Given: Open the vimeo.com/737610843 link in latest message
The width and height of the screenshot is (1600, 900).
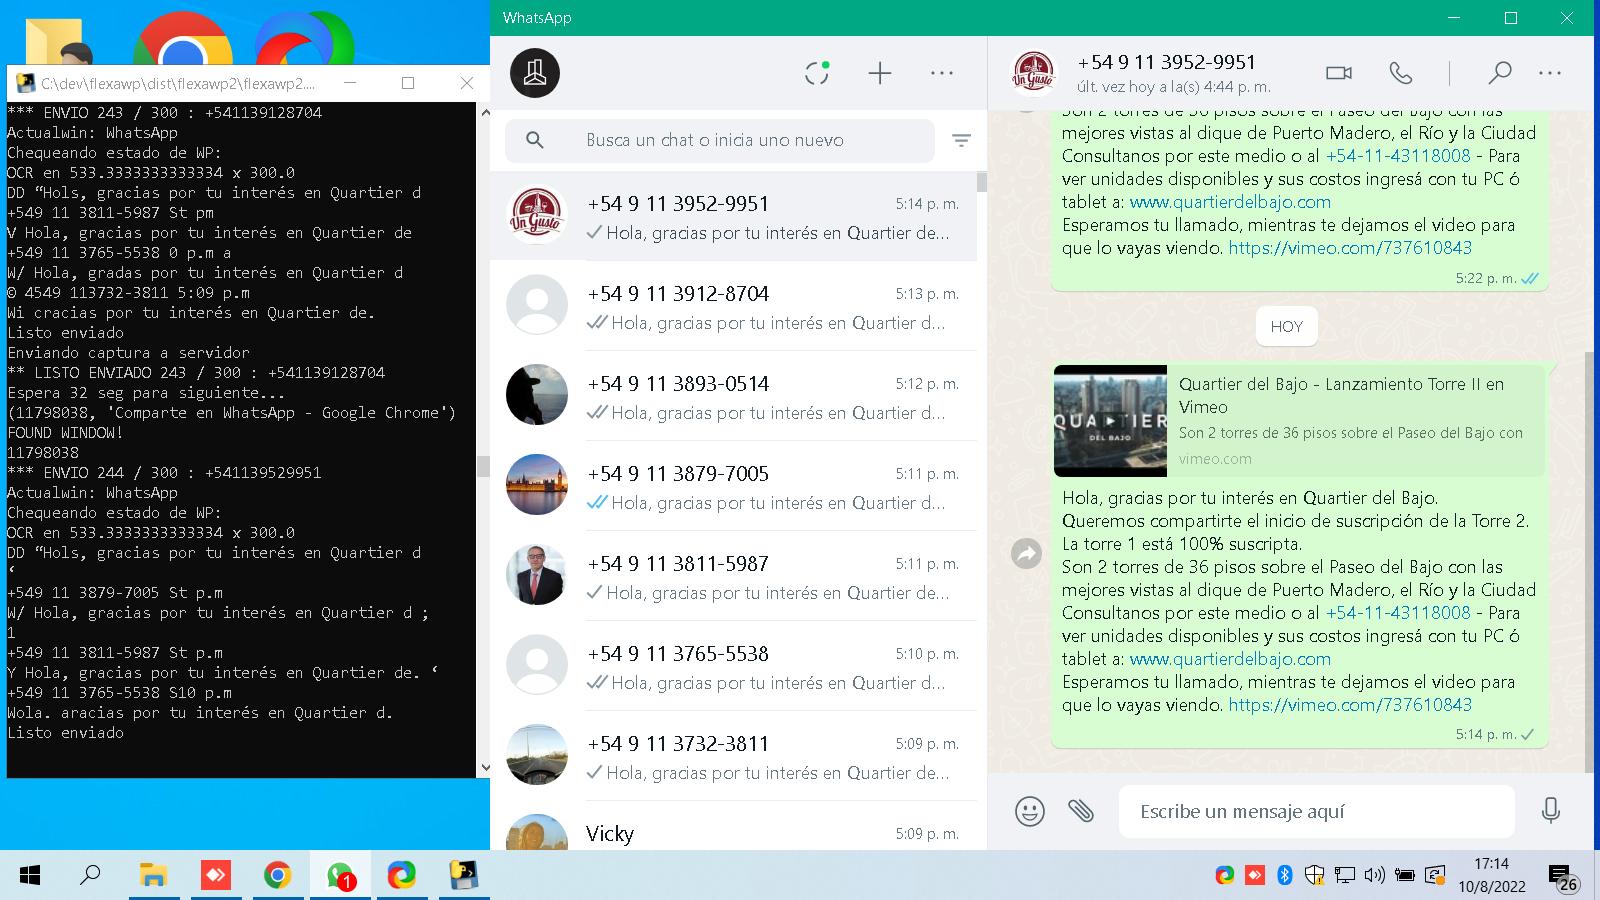Looking at the screenshot, I should 1350,705.
